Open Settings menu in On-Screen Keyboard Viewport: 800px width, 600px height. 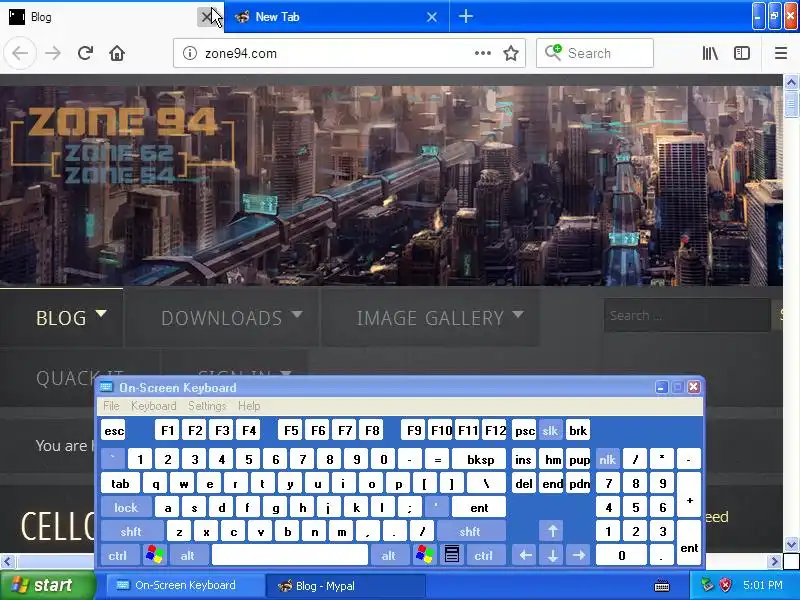click(x=207, y=406)
